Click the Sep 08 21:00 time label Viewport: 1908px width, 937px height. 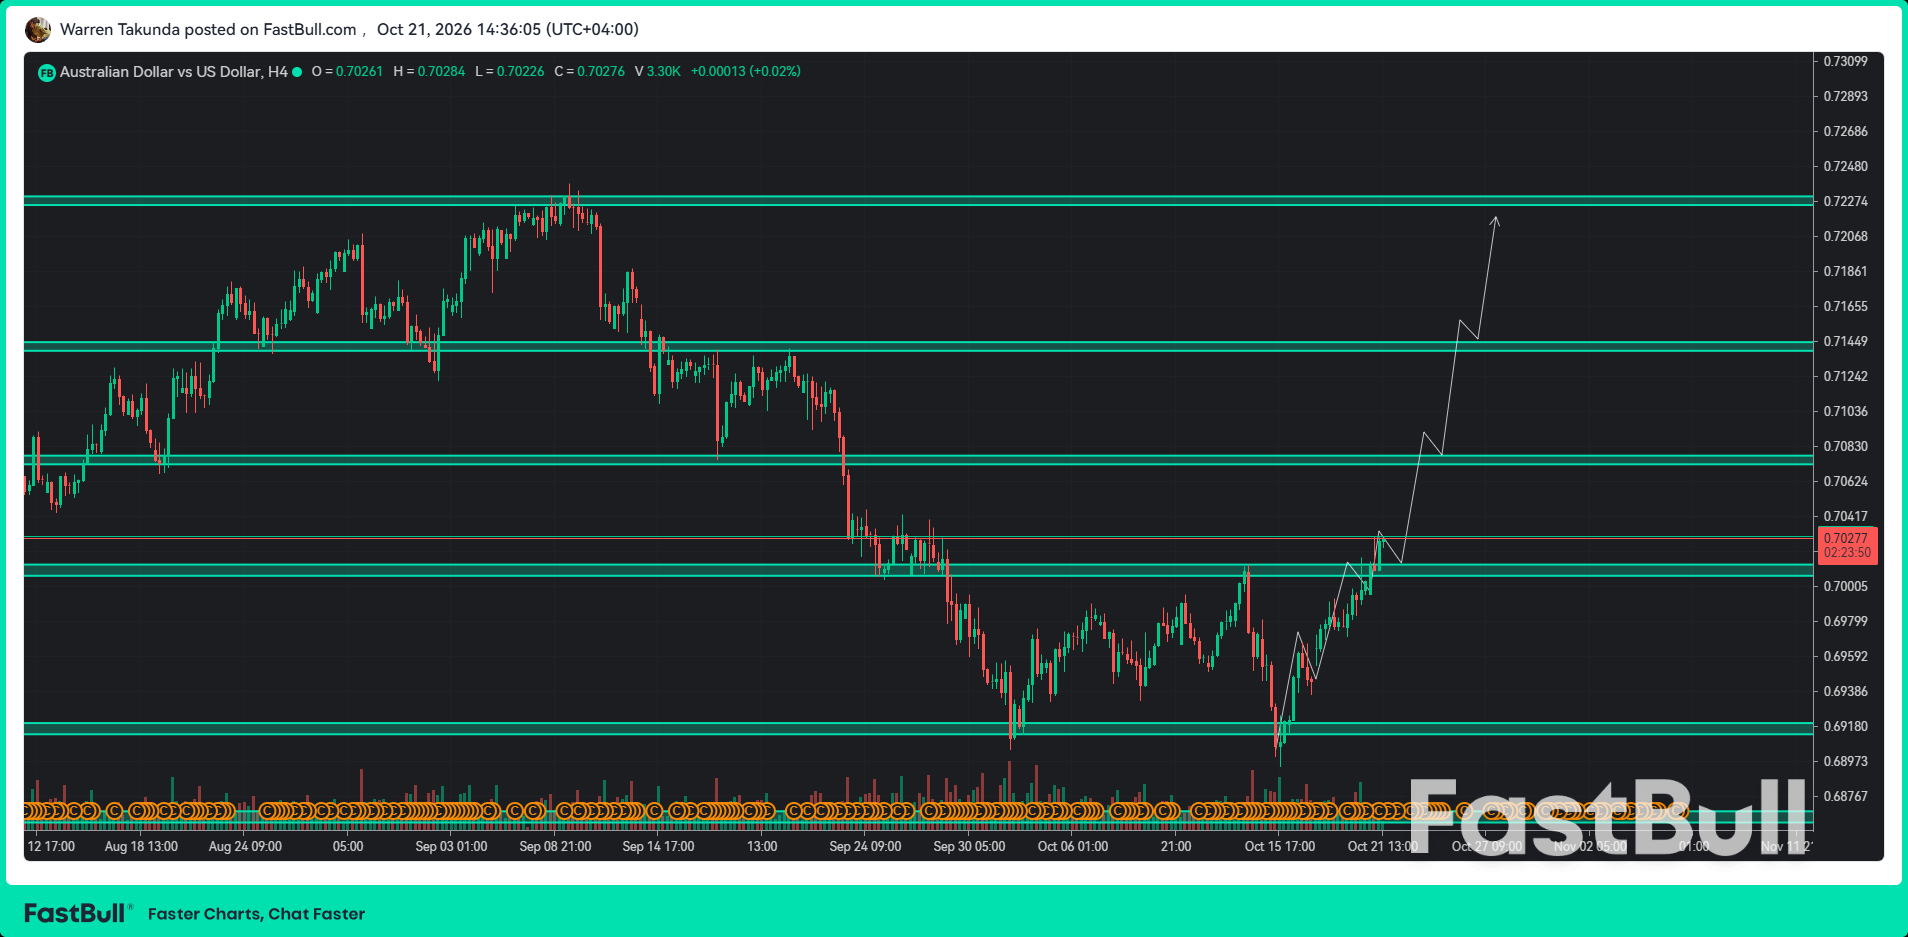pos(555,846)
